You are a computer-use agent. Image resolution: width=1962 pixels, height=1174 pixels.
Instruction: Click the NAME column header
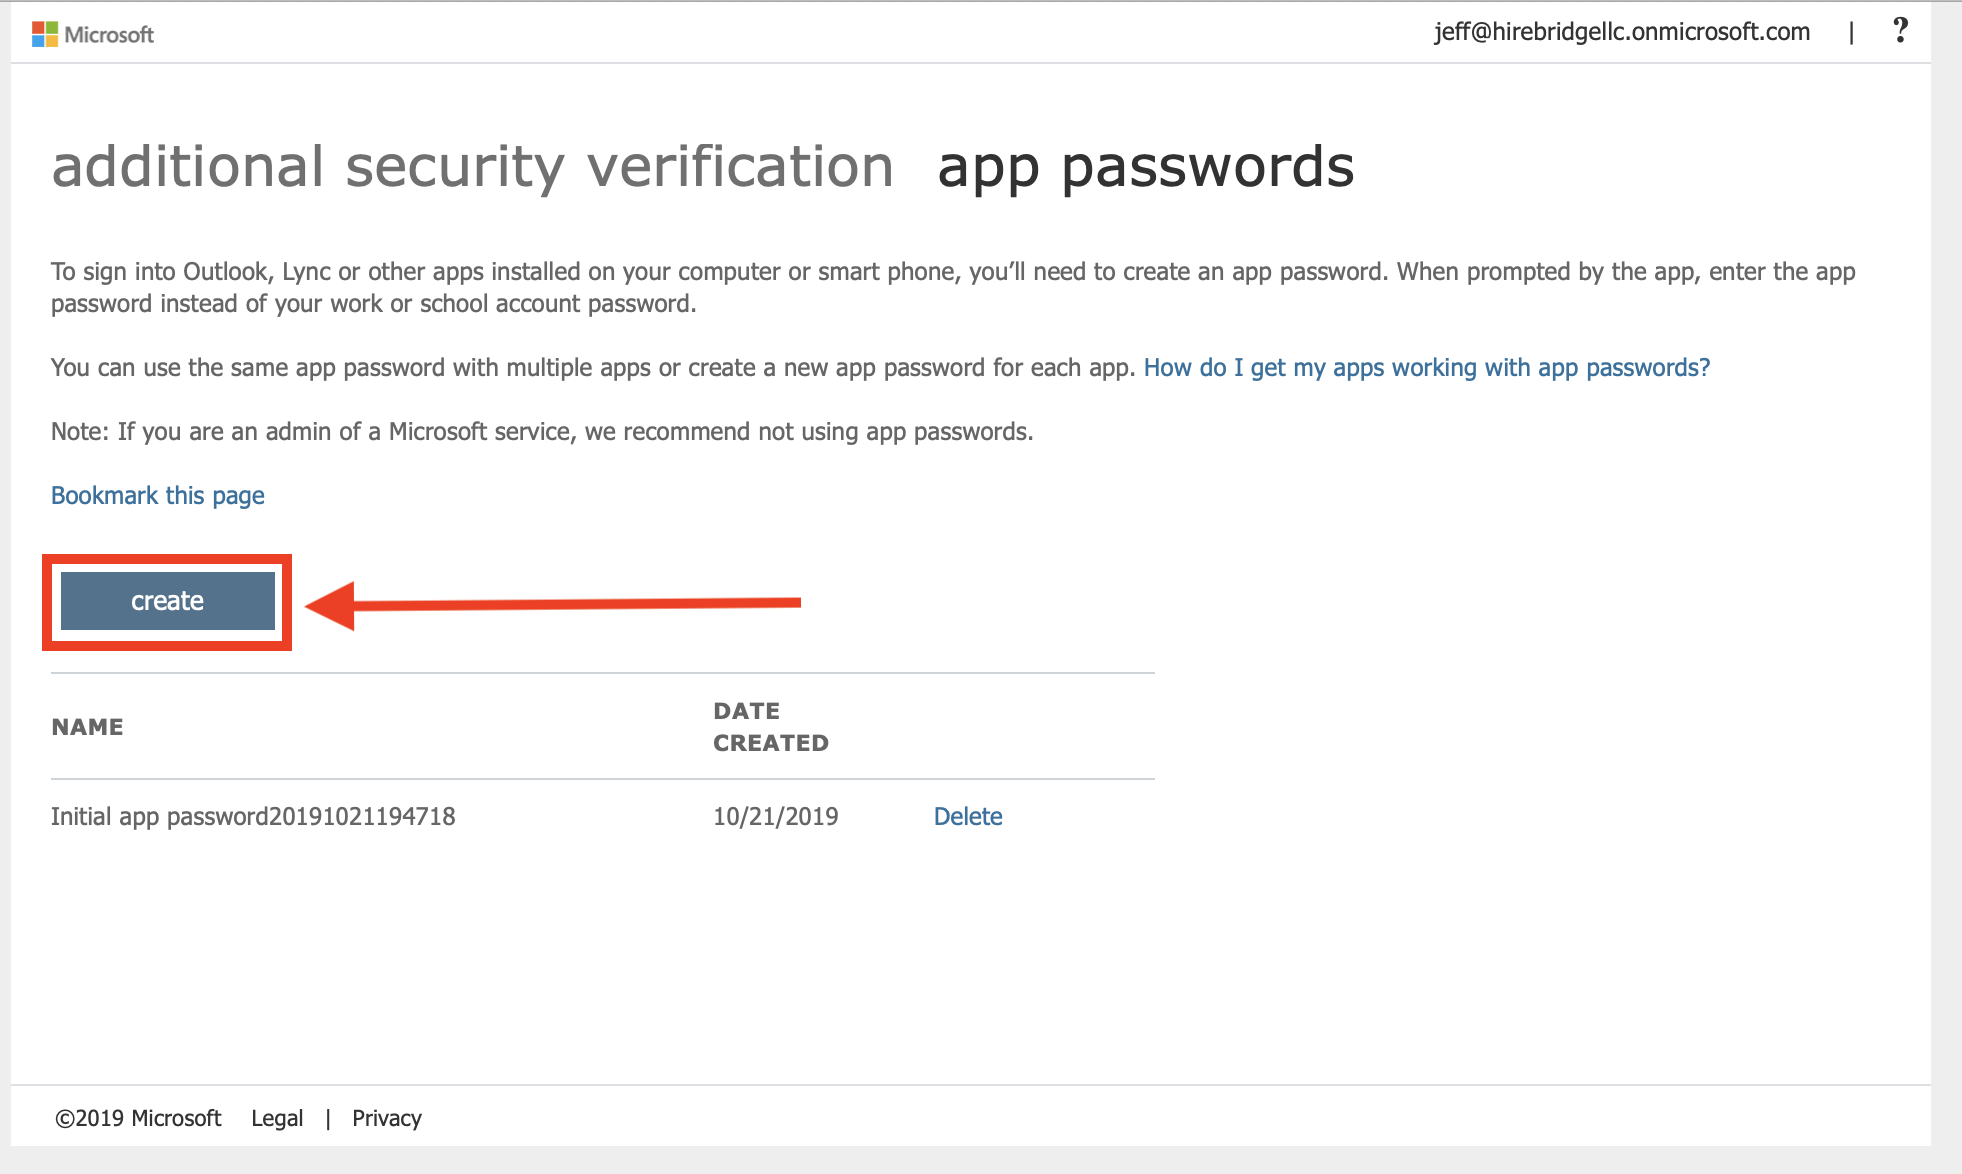click(88, 727)
